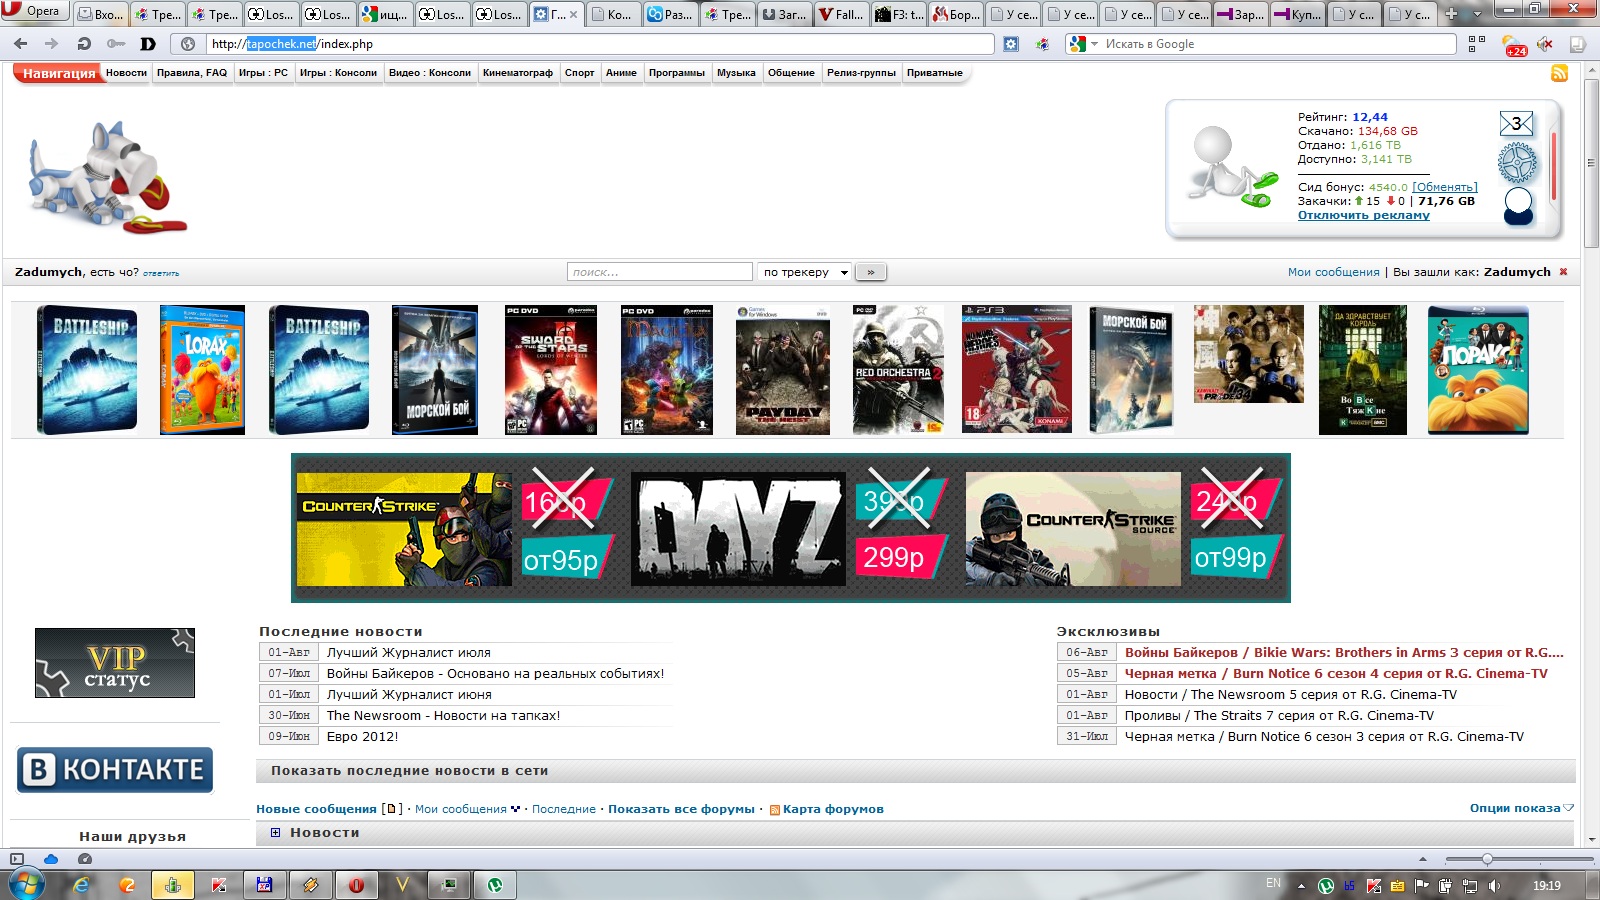1600x900 pixels.
Task: Open the zoom menu arrow in the status bar
Action: [x=1423, y=859]
